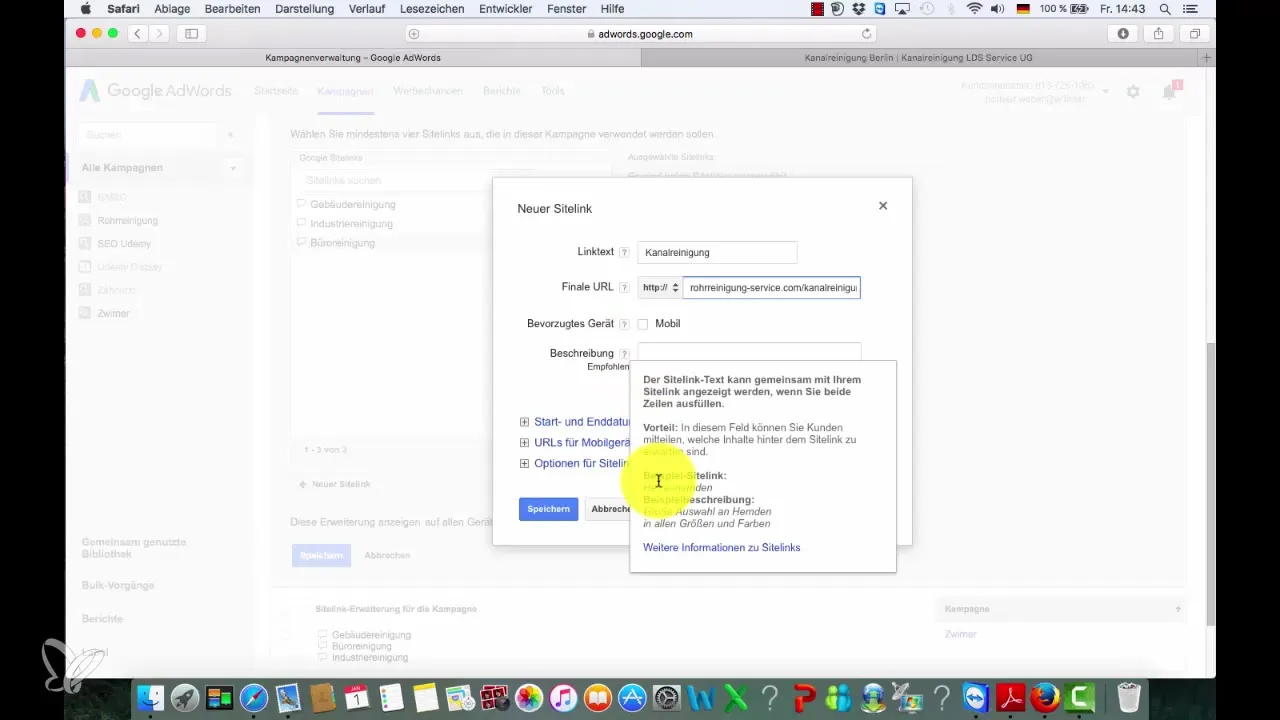Viewport: 1280px width, 720px height.
Task: Select Zwirner campaign in sidebar
Action: [x=112, y=313]
